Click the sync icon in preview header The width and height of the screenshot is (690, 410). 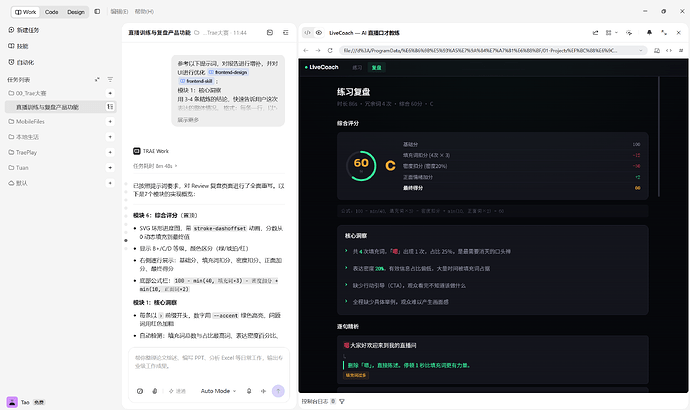(629, 33)
